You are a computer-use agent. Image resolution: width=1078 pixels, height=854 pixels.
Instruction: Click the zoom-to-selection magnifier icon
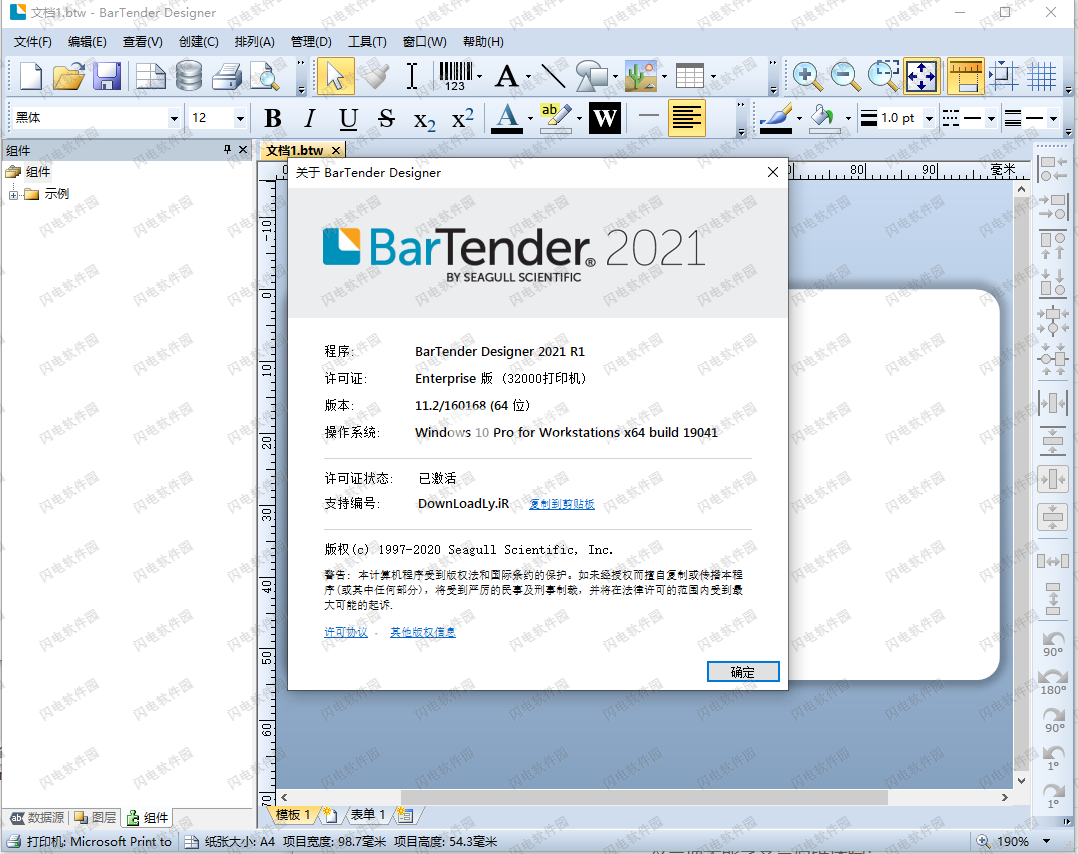click(x=883, y=76)
